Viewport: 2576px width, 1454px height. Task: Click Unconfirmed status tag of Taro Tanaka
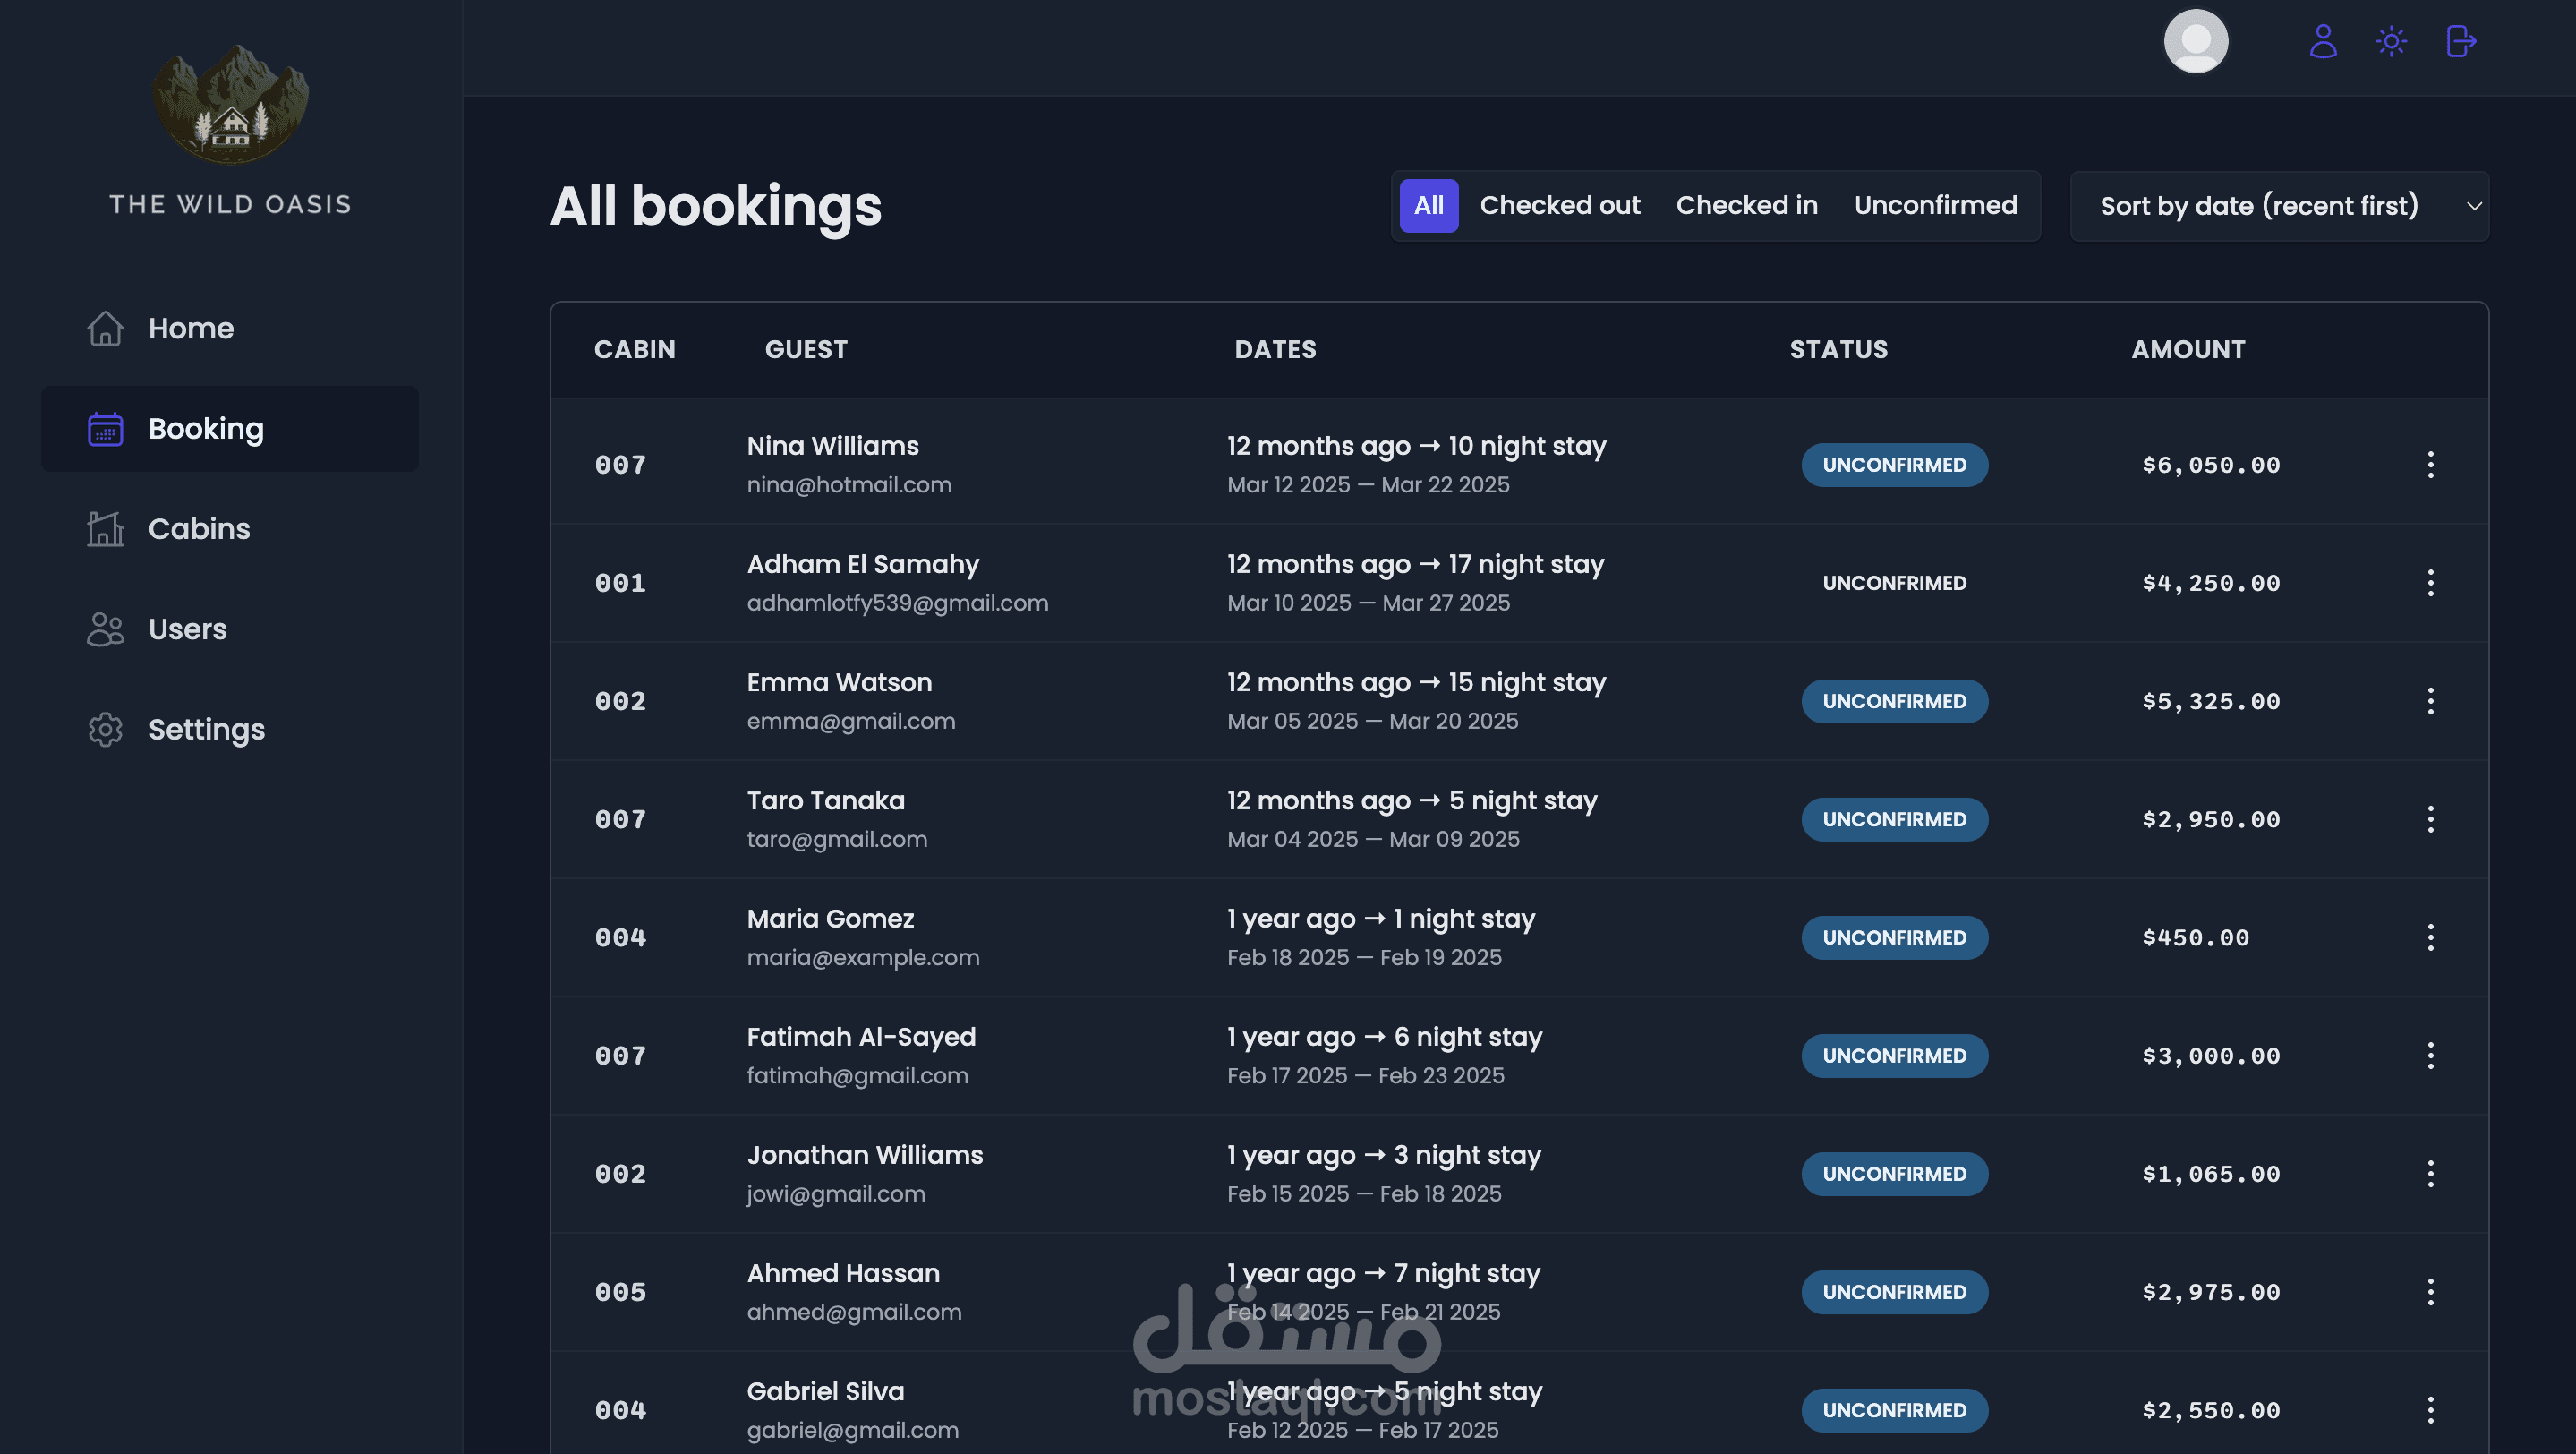point(1894,819)
